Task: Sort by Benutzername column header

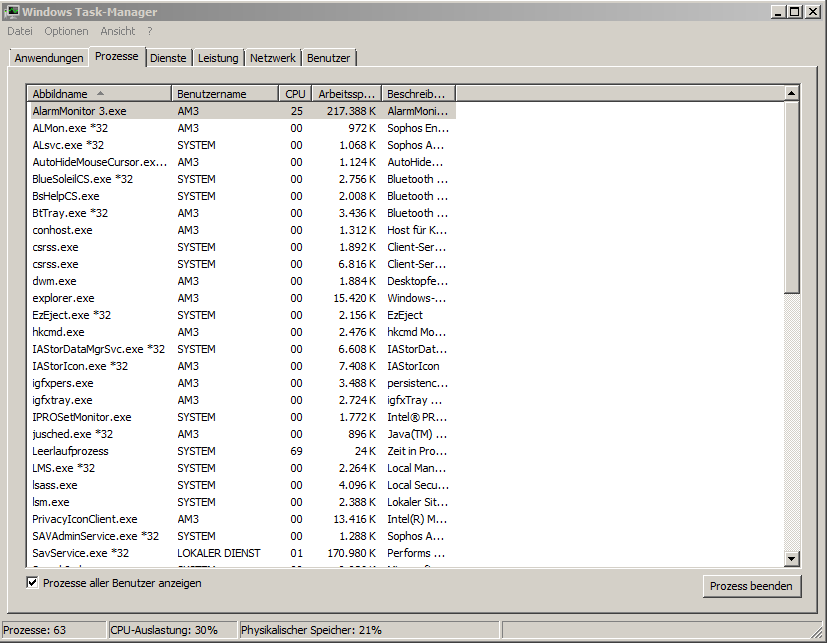Action: click(x=224, y=93)
